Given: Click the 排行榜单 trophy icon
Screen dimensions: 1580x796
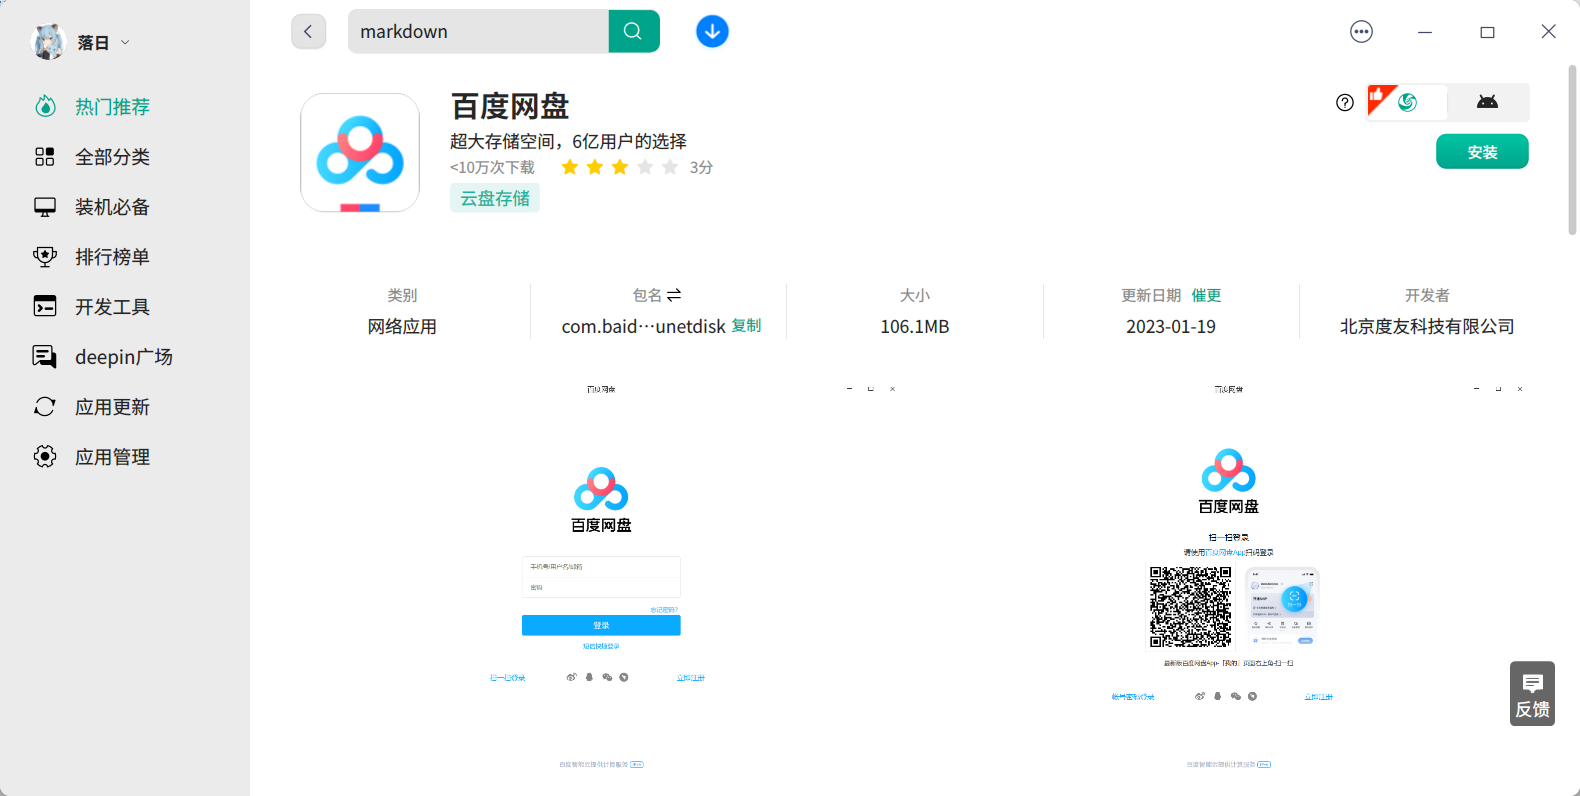Looking at the screenshot, I should click(45, 257).
